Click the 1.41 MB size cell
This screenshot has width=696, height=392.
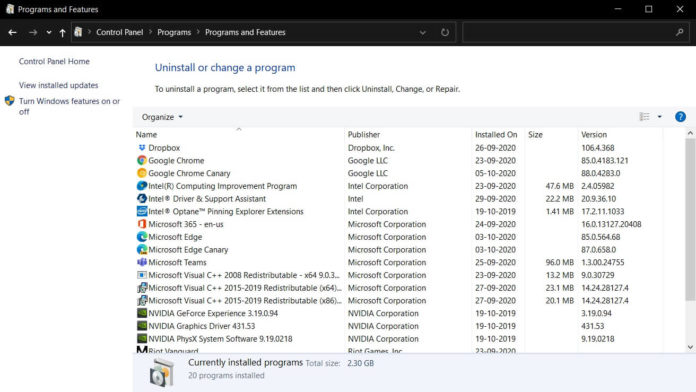pyautogui.click(x=559, y=211)
